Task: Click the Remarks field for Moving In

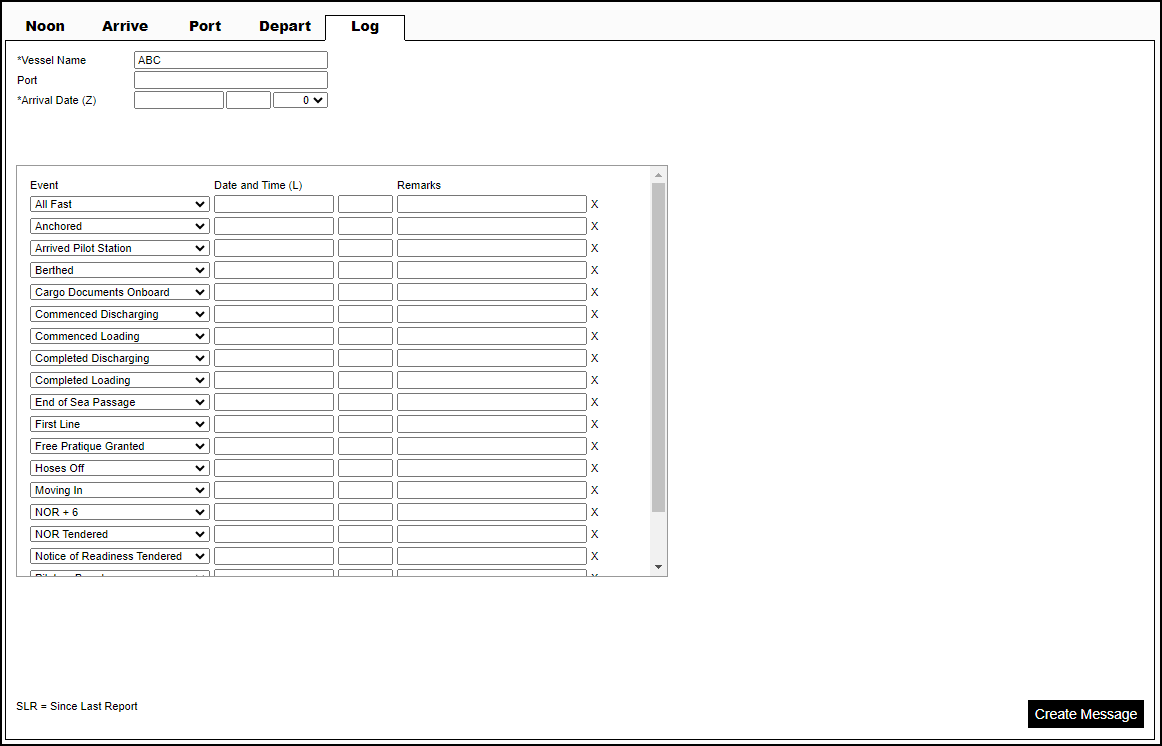Action: 491,490
